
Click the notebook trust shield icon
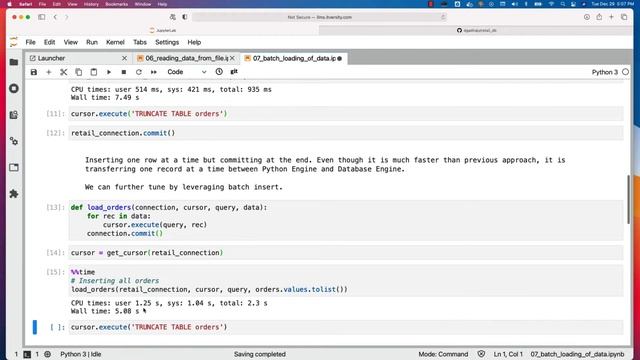(481, 354)
